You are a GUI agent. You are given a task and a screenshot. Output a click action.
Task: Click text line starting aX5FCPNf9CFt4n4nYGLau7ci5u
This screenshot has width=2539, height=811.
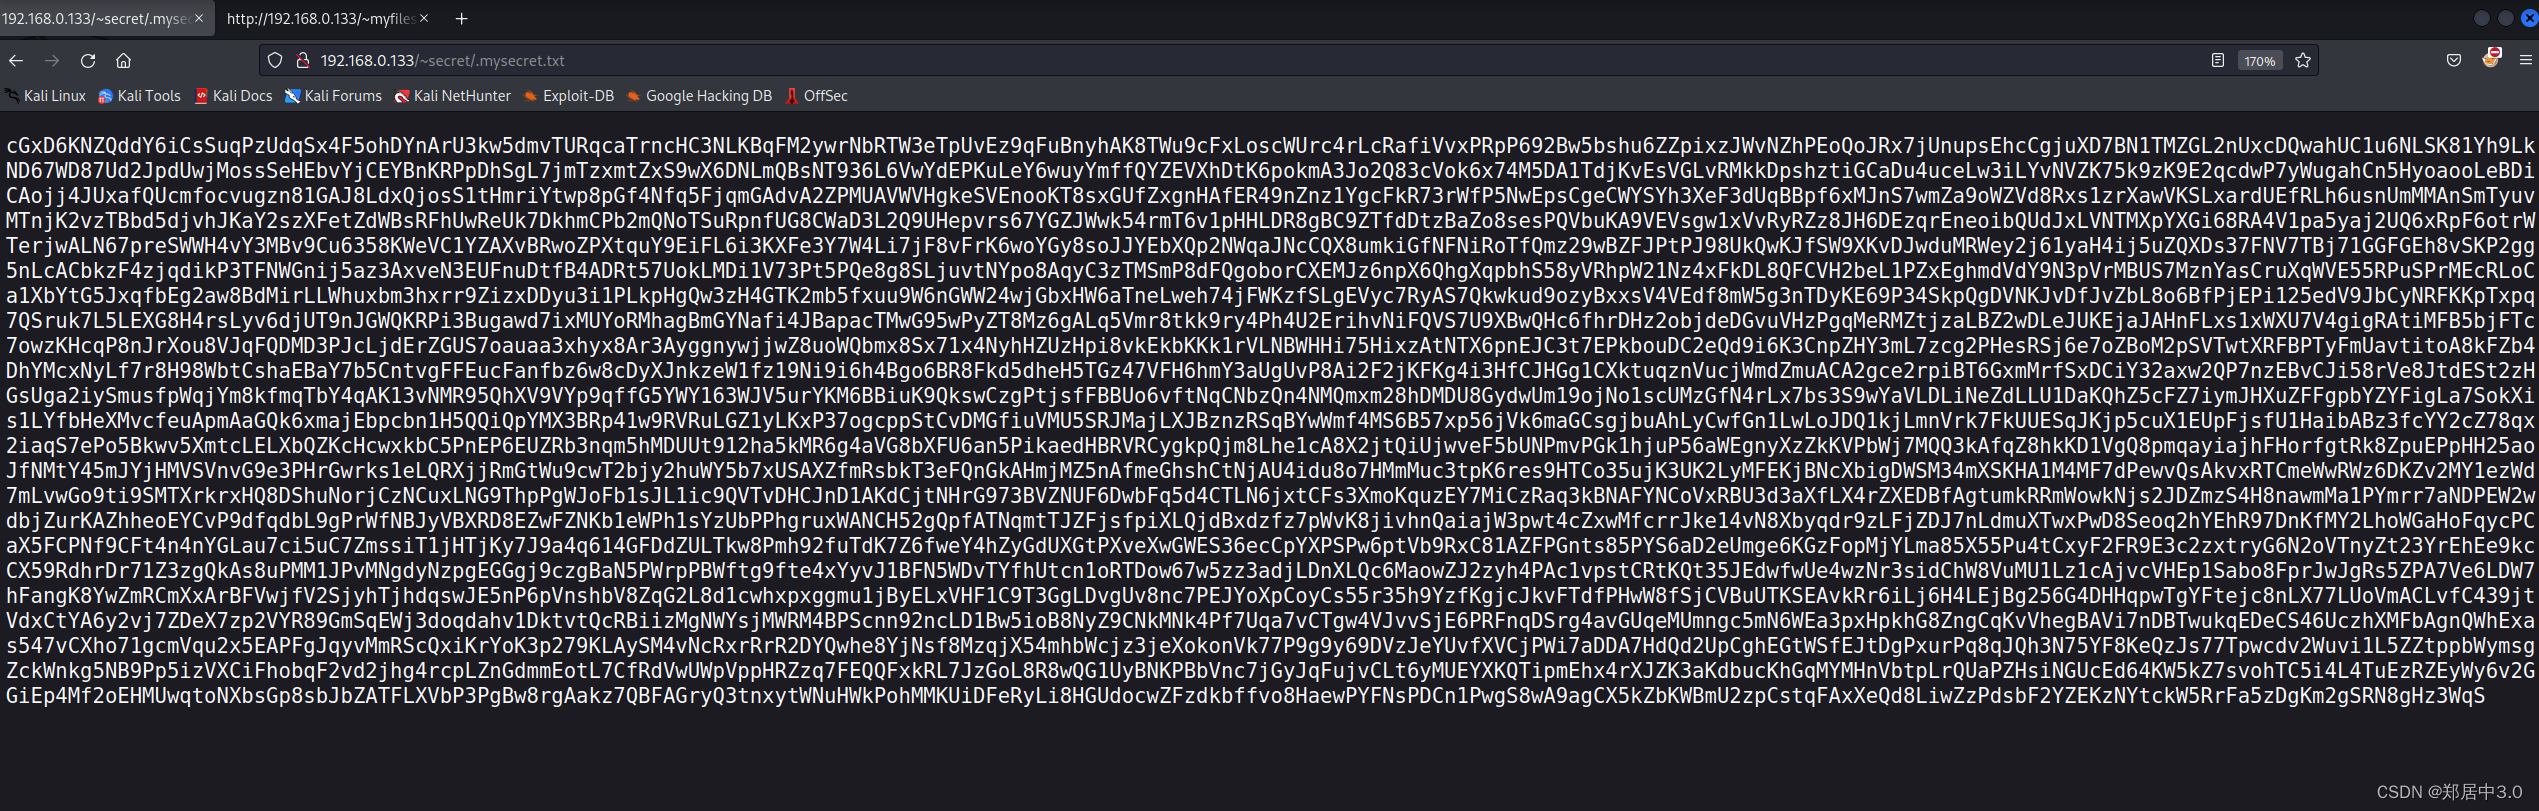coord(1270,545)
